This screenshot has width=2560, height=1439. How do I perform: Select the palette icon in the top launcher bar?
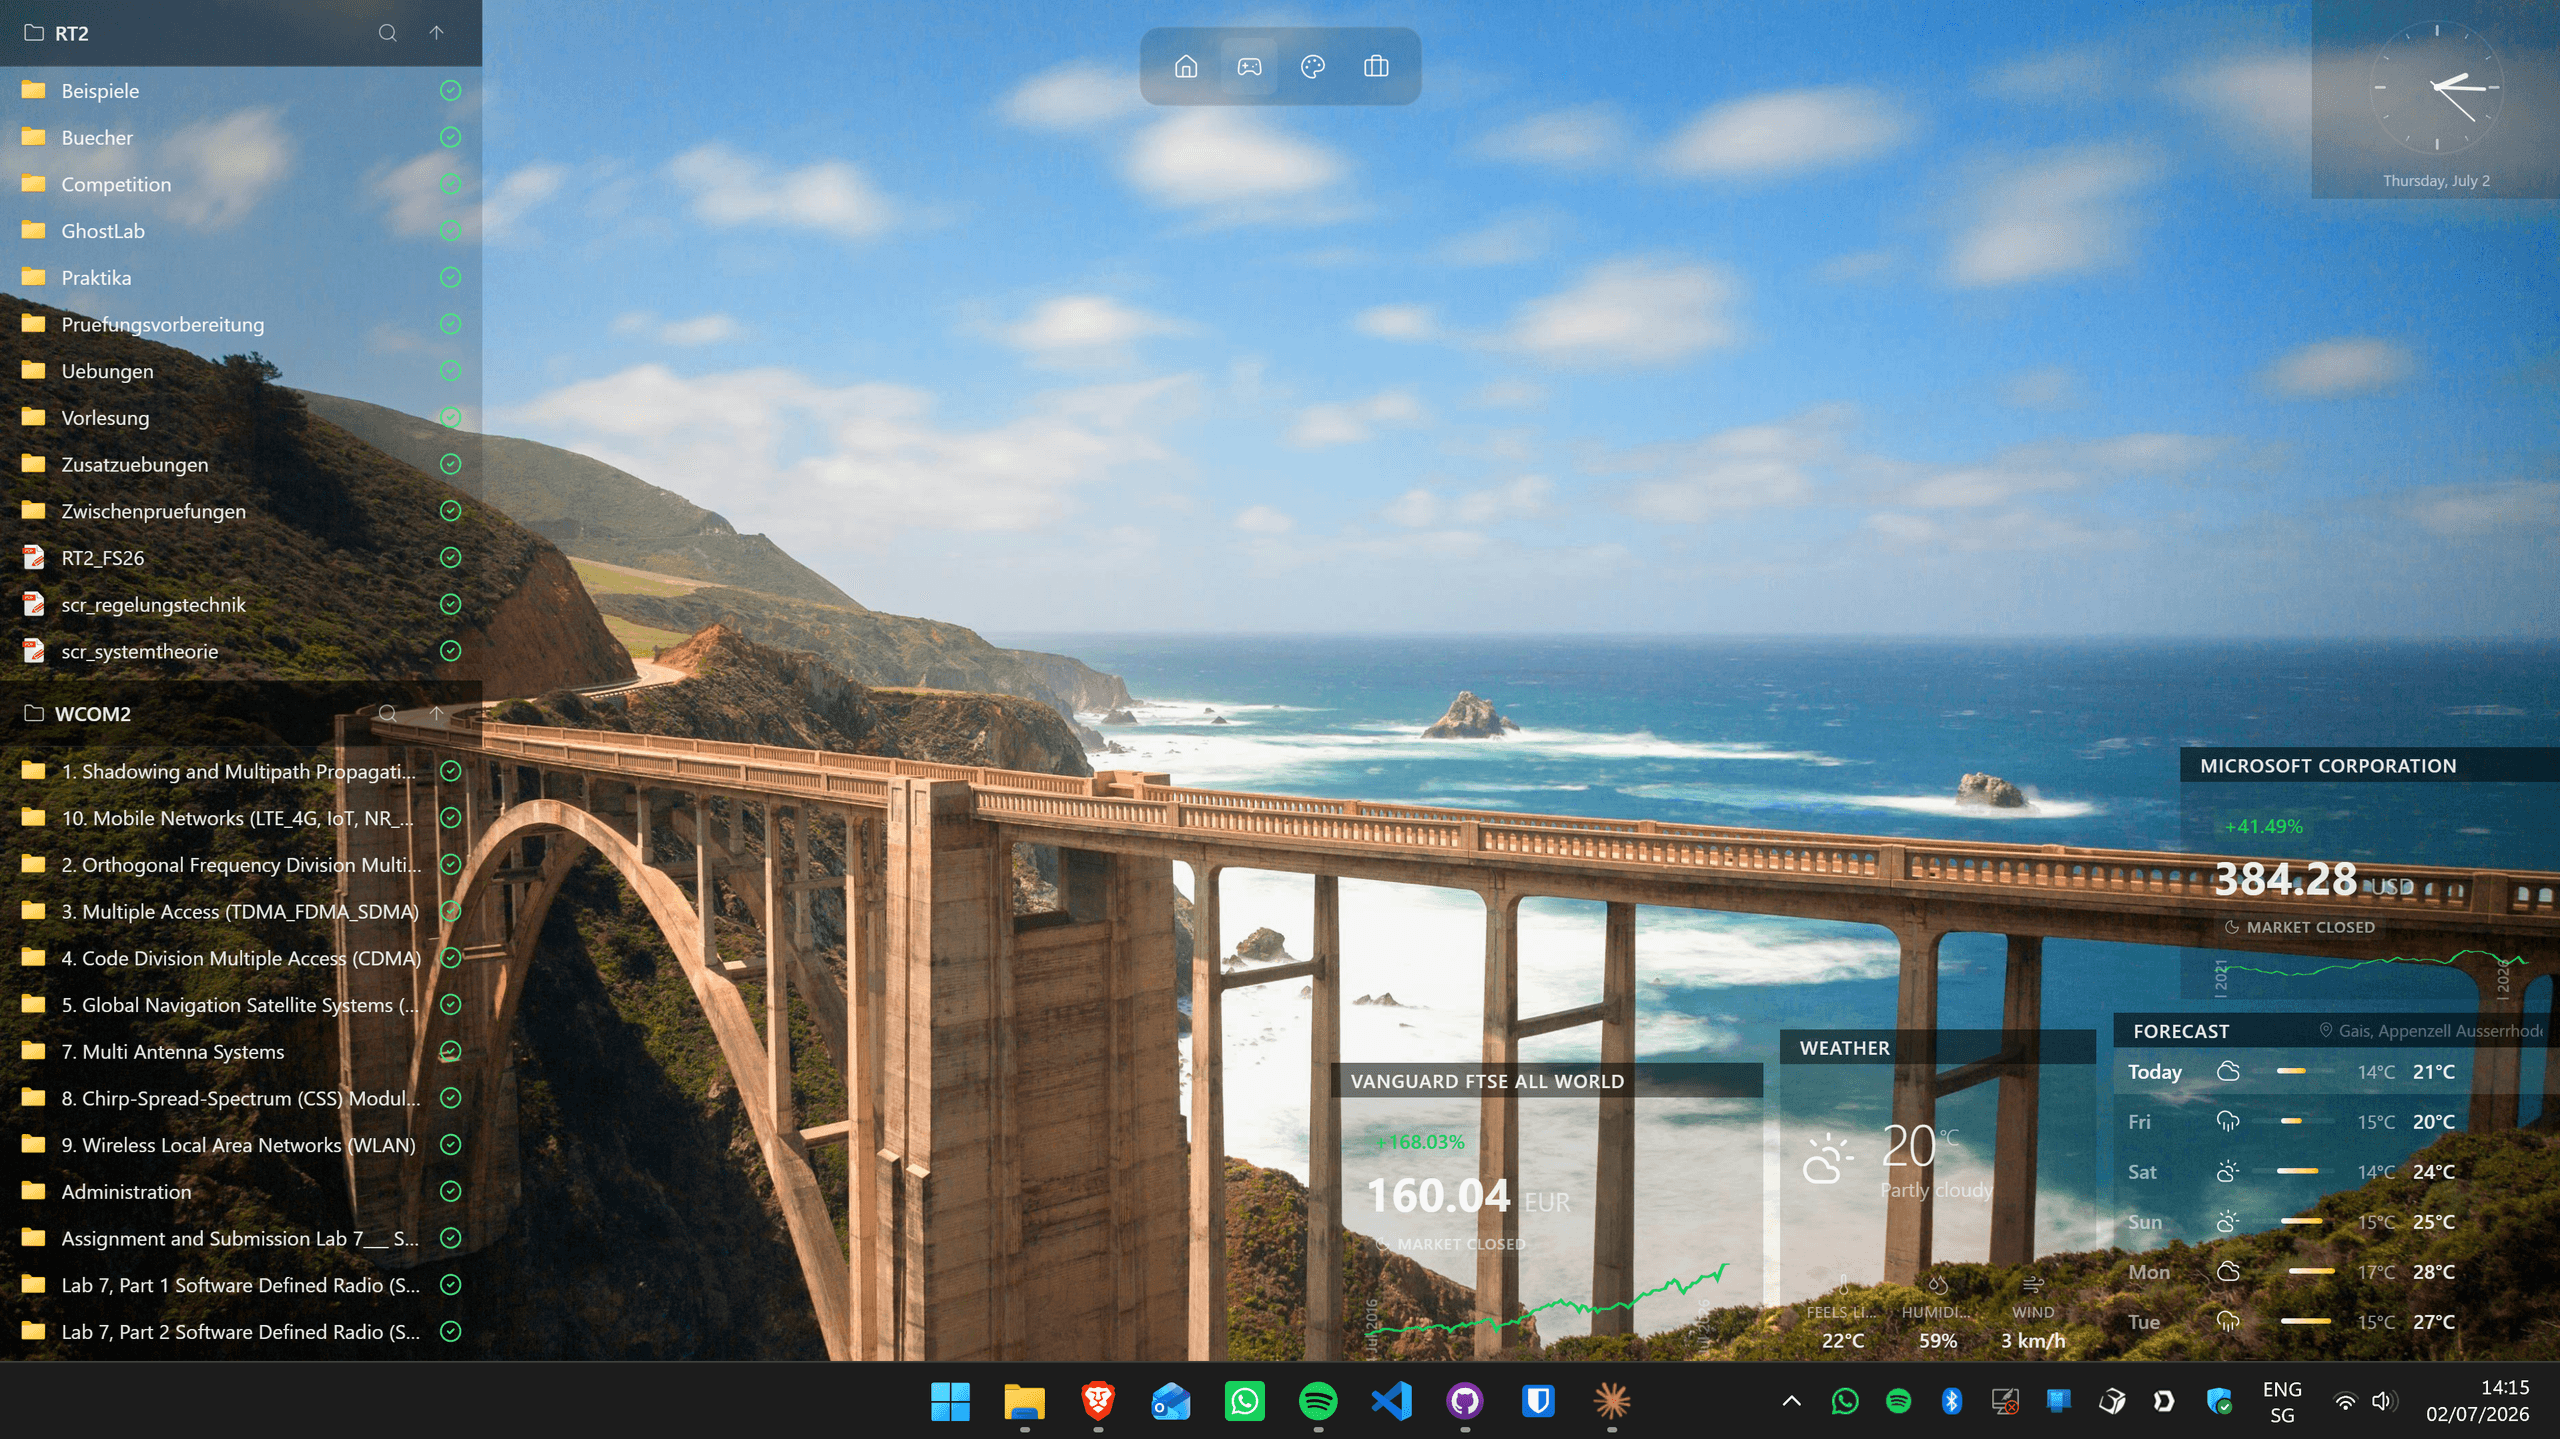pos(1313,67)
